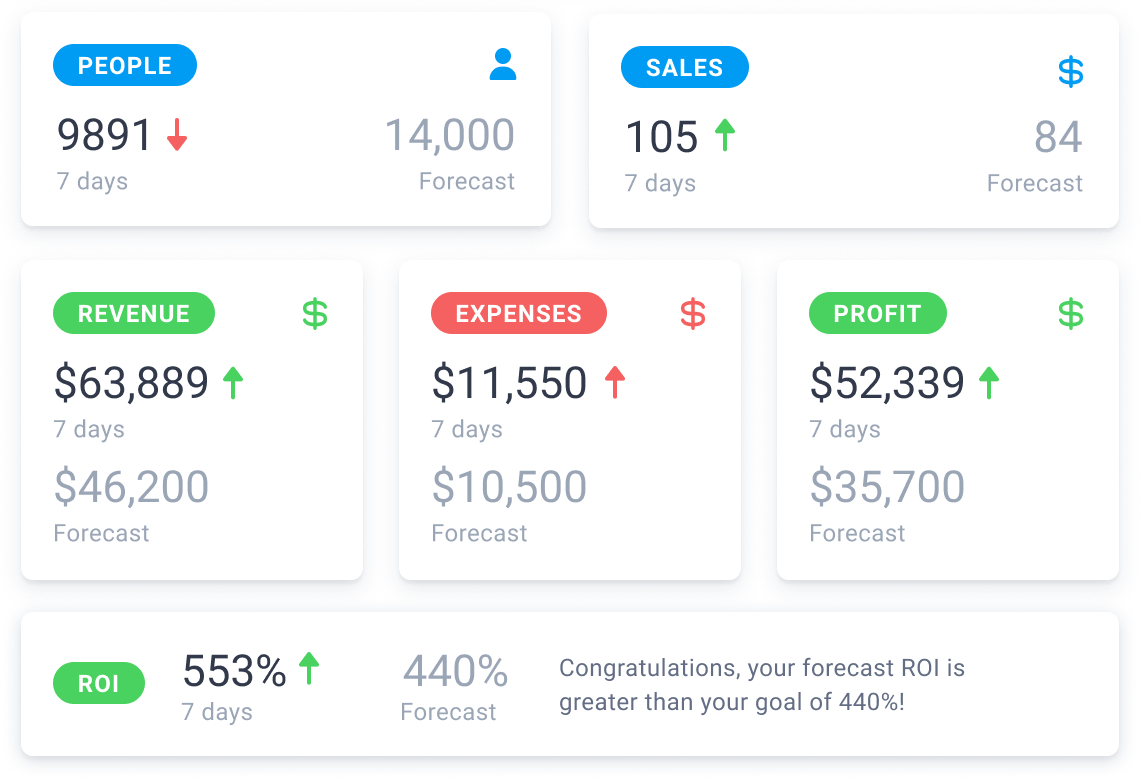Click the green up arrow beside $52,339
Screen dimensions: 1140x778
tap(989, 382)
